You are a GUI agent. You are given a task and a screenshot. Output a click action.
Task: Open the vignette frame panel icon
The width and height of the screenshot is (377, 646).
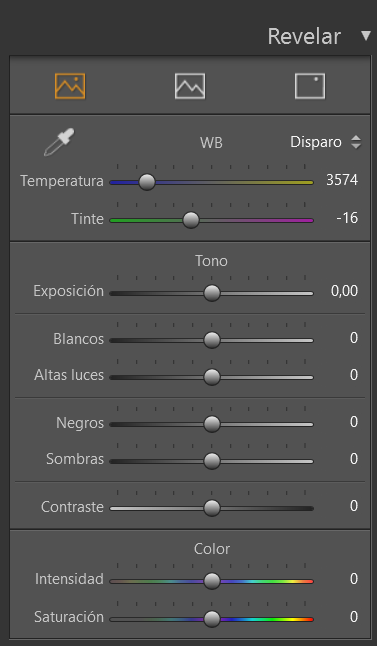(310, 86)
